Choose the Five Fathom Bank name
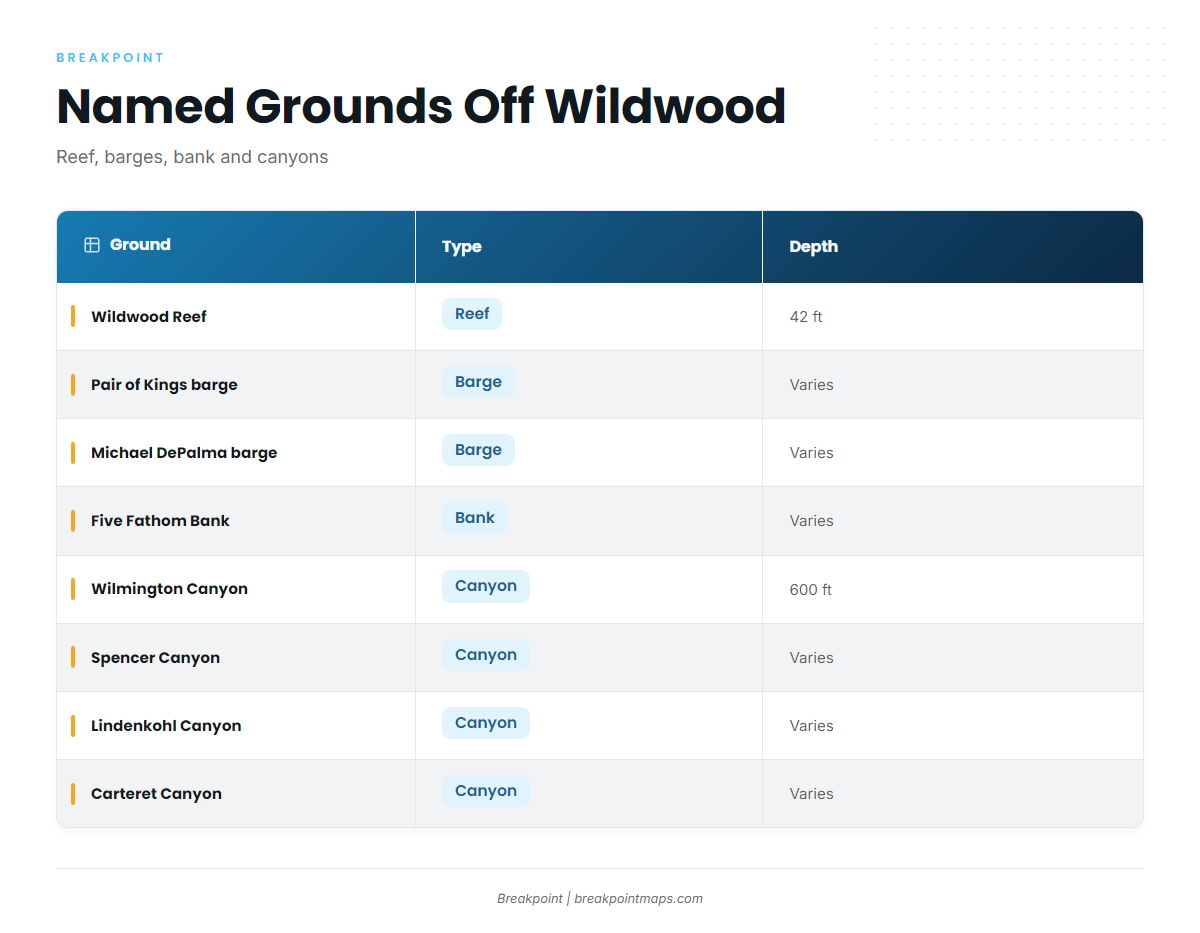The image size is (1200, 933). 160,521
